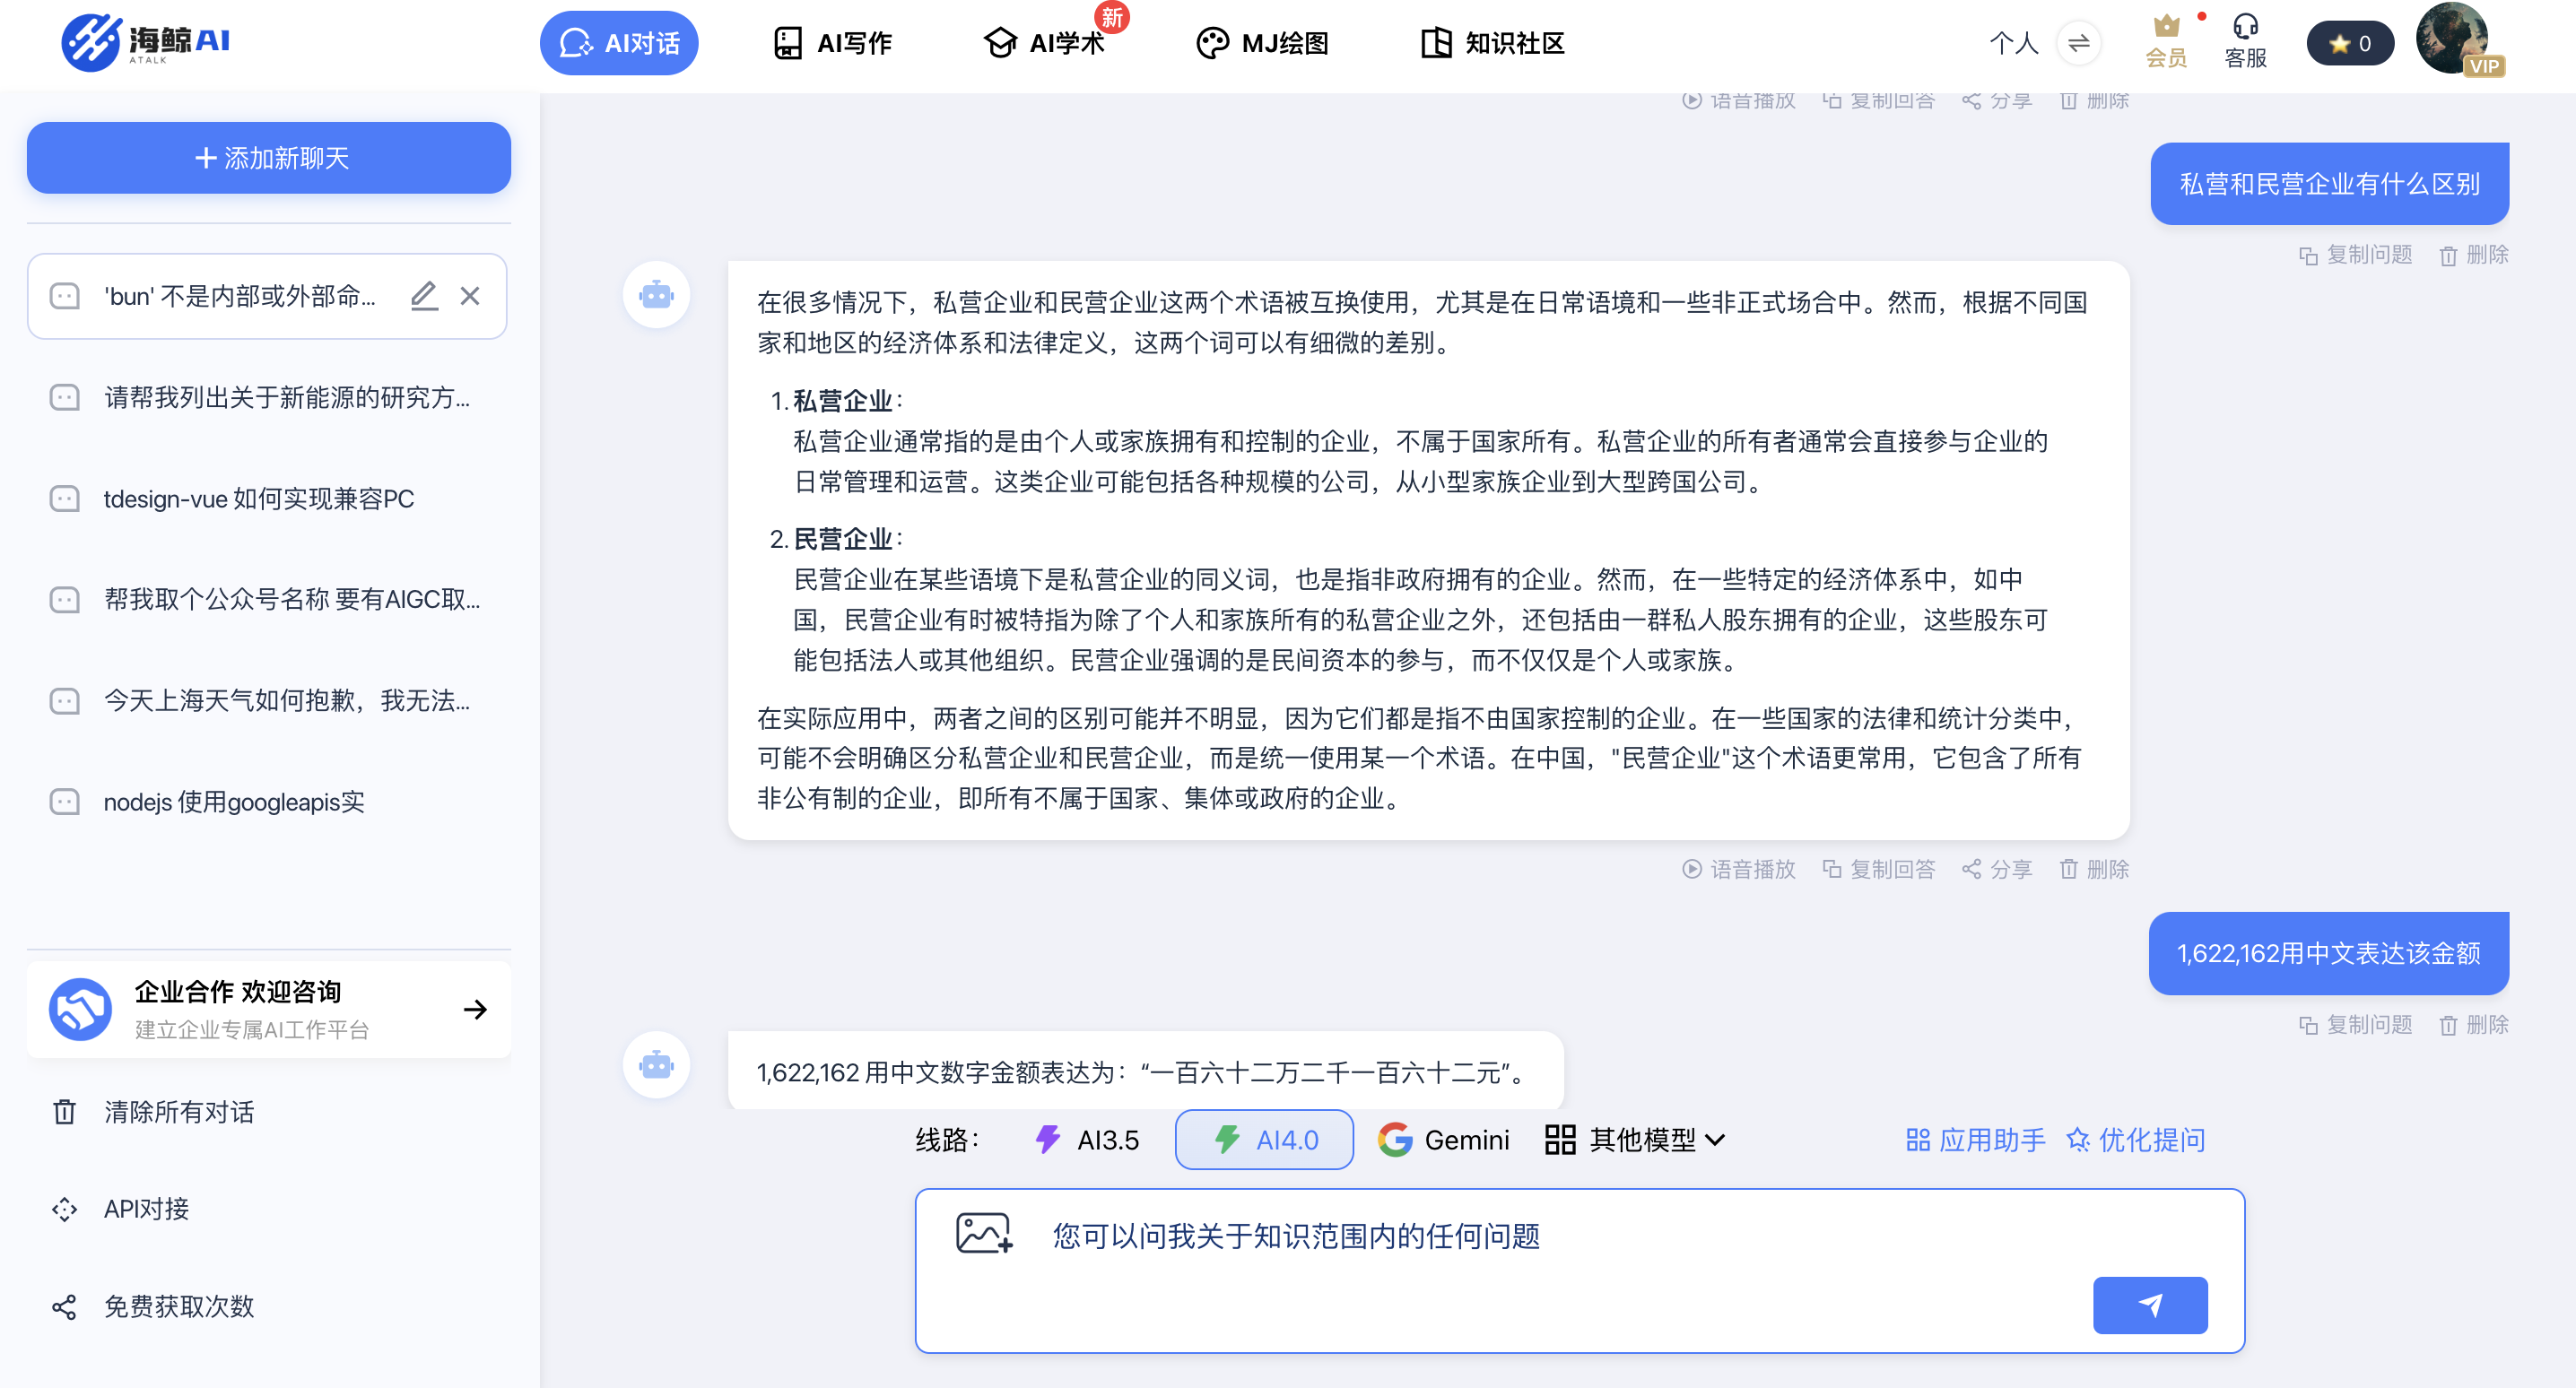
Task: Open the 知识社区 tab
Action: coord(1492,43)
